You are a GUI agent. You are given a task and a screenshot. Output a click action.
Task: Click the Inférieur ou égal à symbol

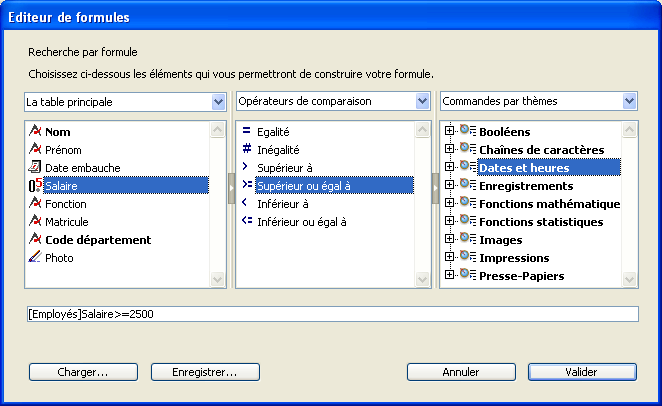[246, 222]
